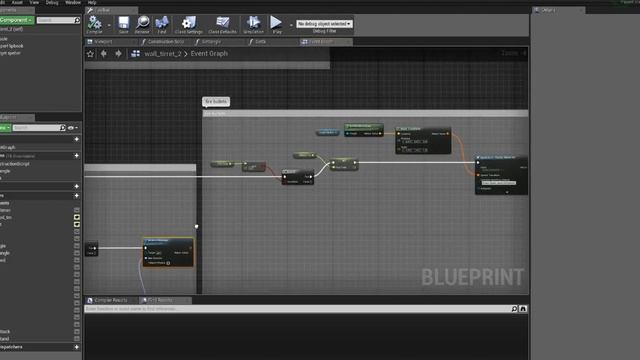Click the Event Graph breadcrumb link
640x360 pixels.
(x=209, y=53)
